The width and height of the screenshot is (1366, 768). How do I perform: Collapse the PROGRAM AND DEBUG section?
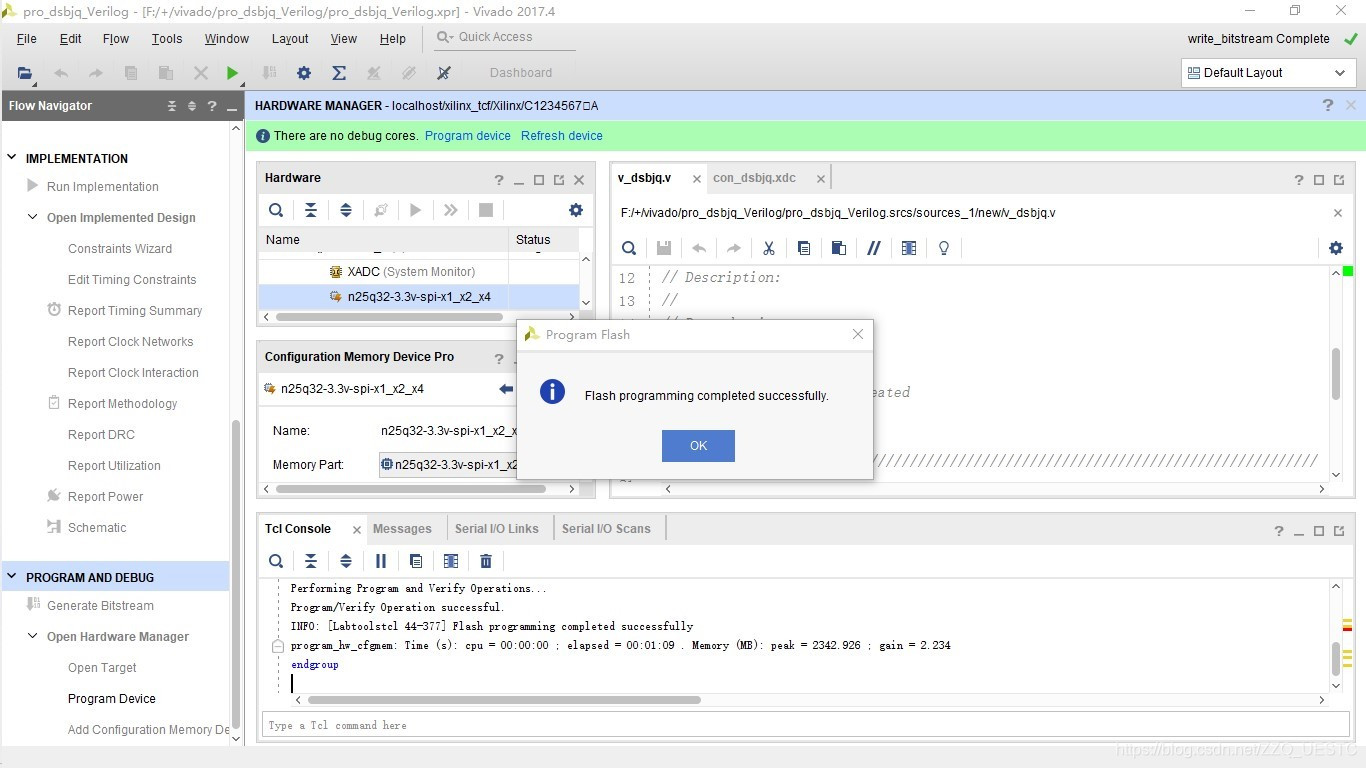point(13,577)
